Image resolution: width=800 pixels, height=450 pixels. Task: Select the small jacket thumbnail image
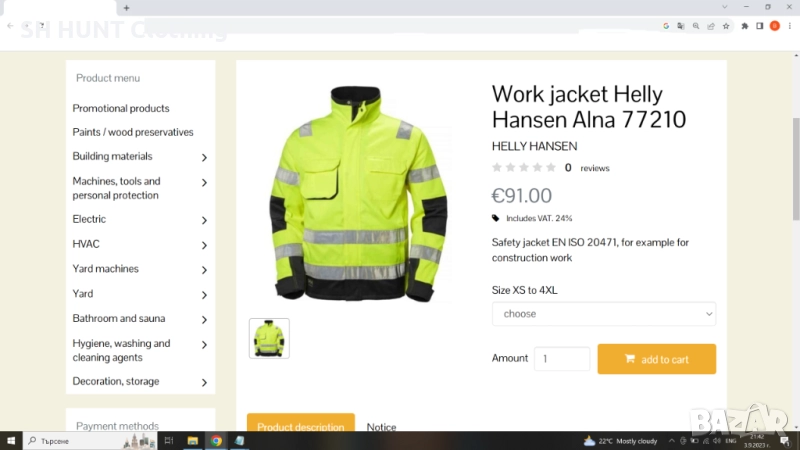pyautogui.click(x=269, y=339)
